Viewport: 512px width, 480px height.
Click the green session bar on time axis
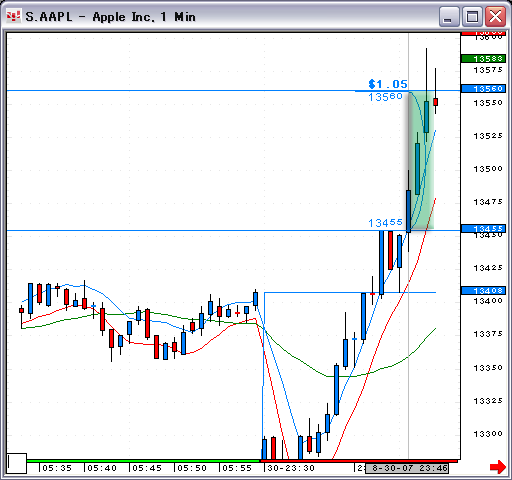click(143, 461)
